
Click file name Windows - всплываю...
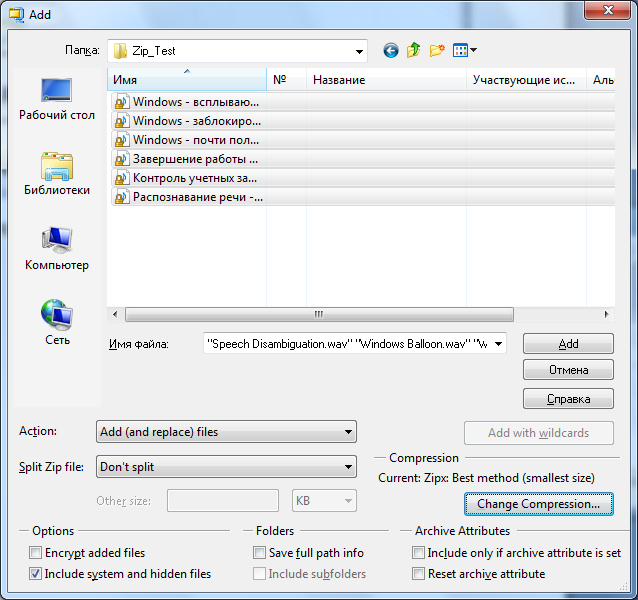(196, 102)
